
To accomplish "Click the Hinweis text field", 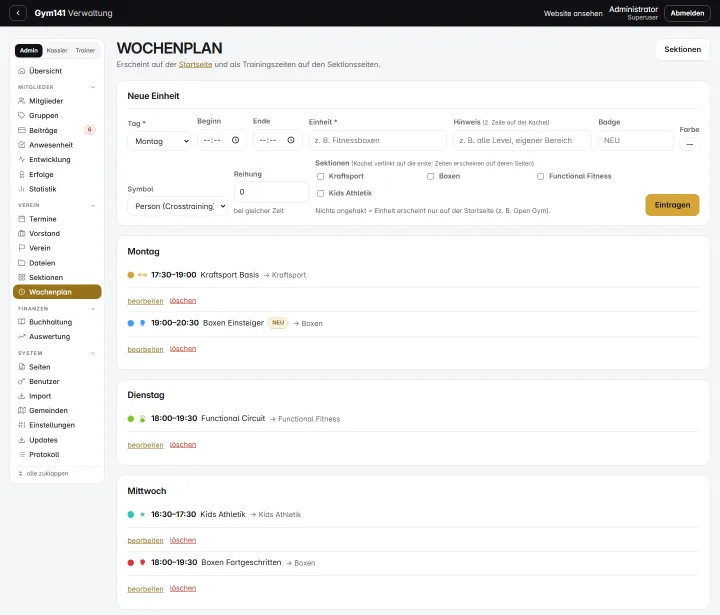I will point(522,140).
